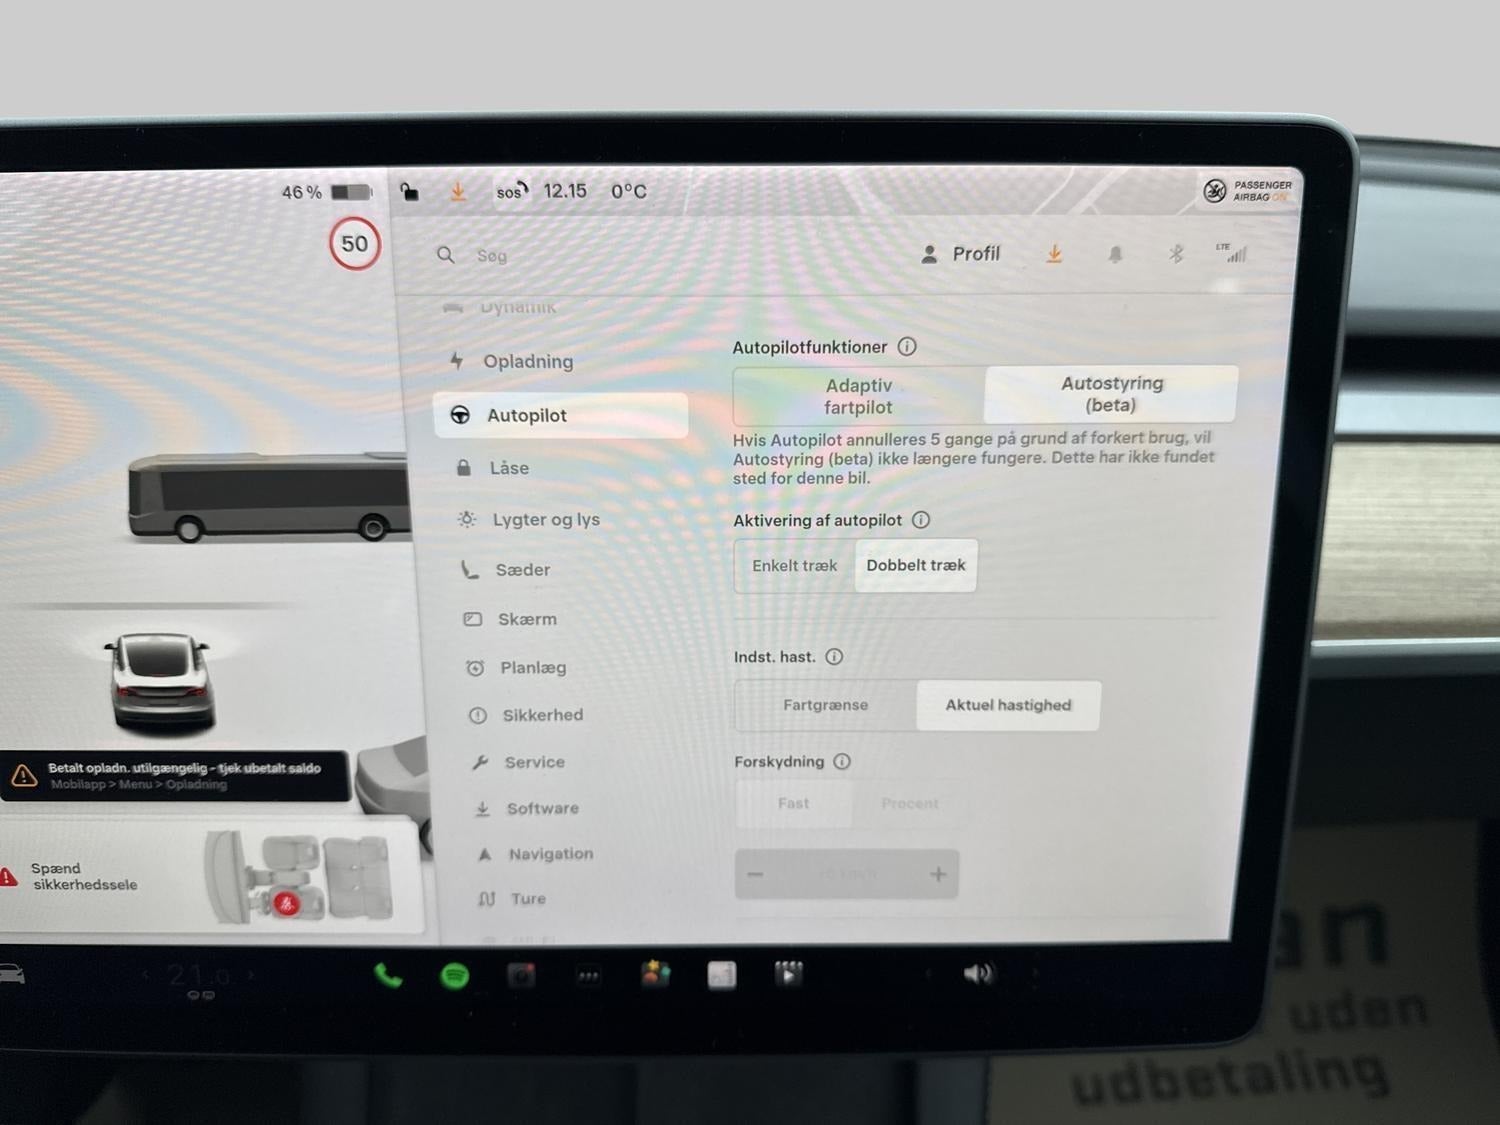Screen dimensions: 1500x1125
Task: Select Dobbelt træk for Autopilot activation
Action: pyautogui.click(x=915, y=565)
